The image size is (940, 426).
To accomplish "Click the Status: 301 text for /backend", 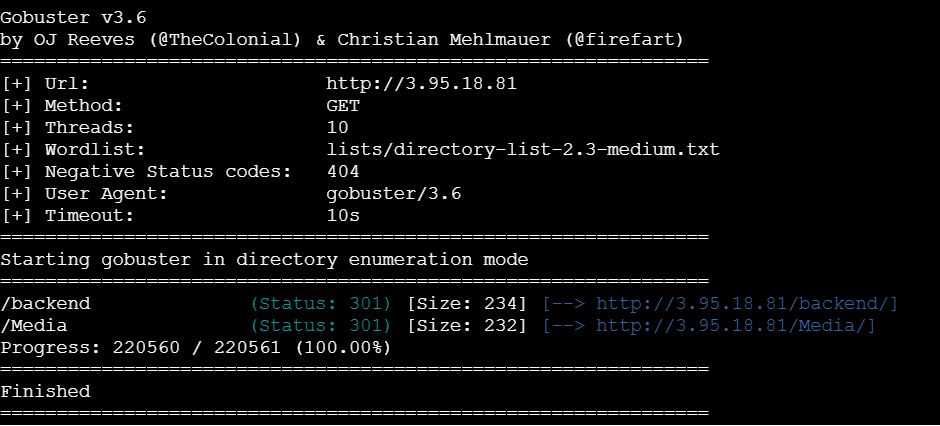I will pyautogui.click(x=321, y=304).
